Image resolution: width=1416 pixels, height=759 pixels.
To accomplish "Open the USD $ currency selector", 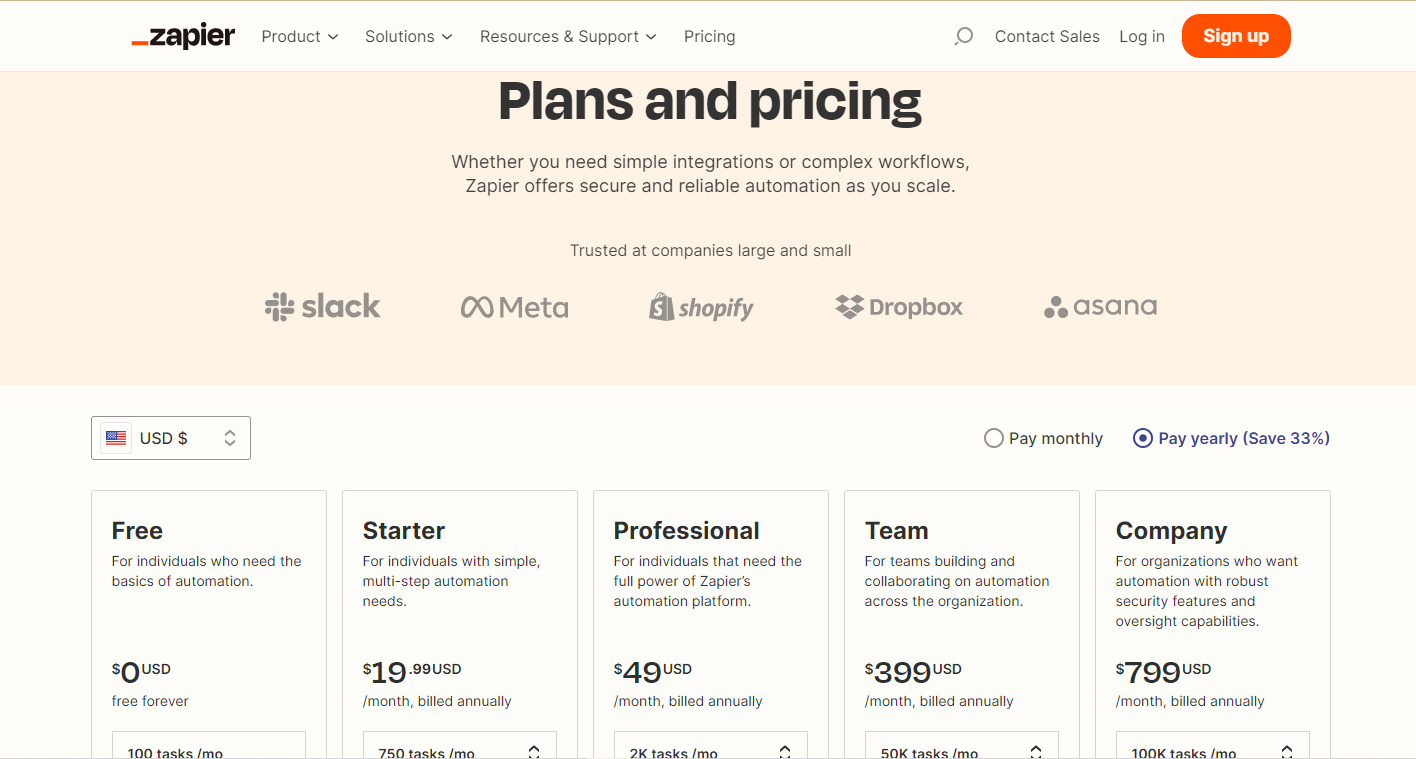I will coord(171,438).
